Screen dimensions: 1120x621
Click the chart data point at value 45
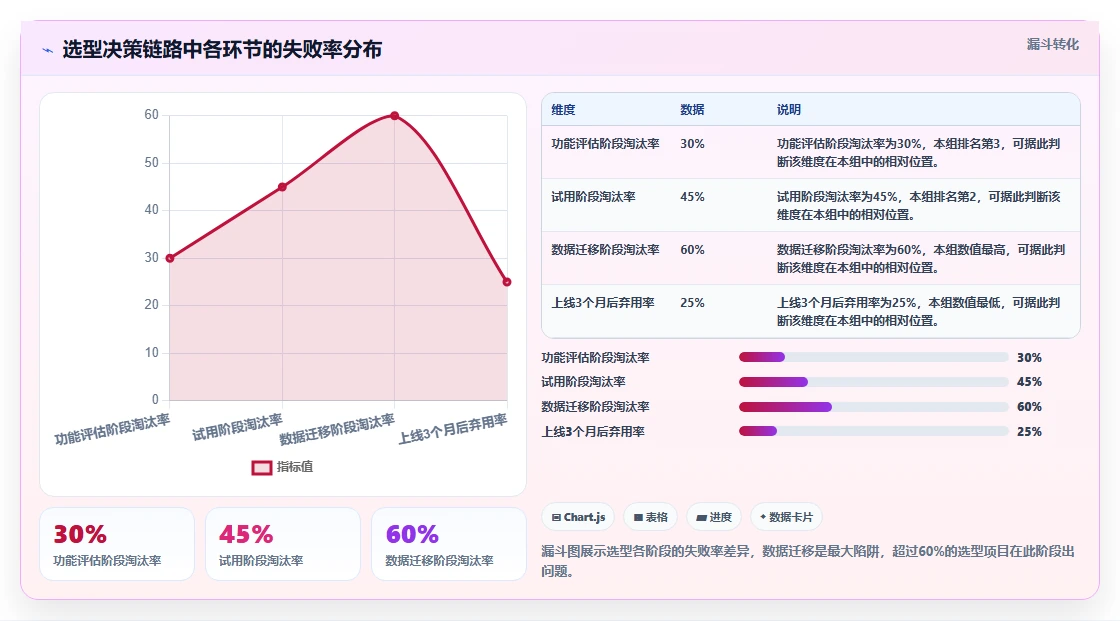282,187
